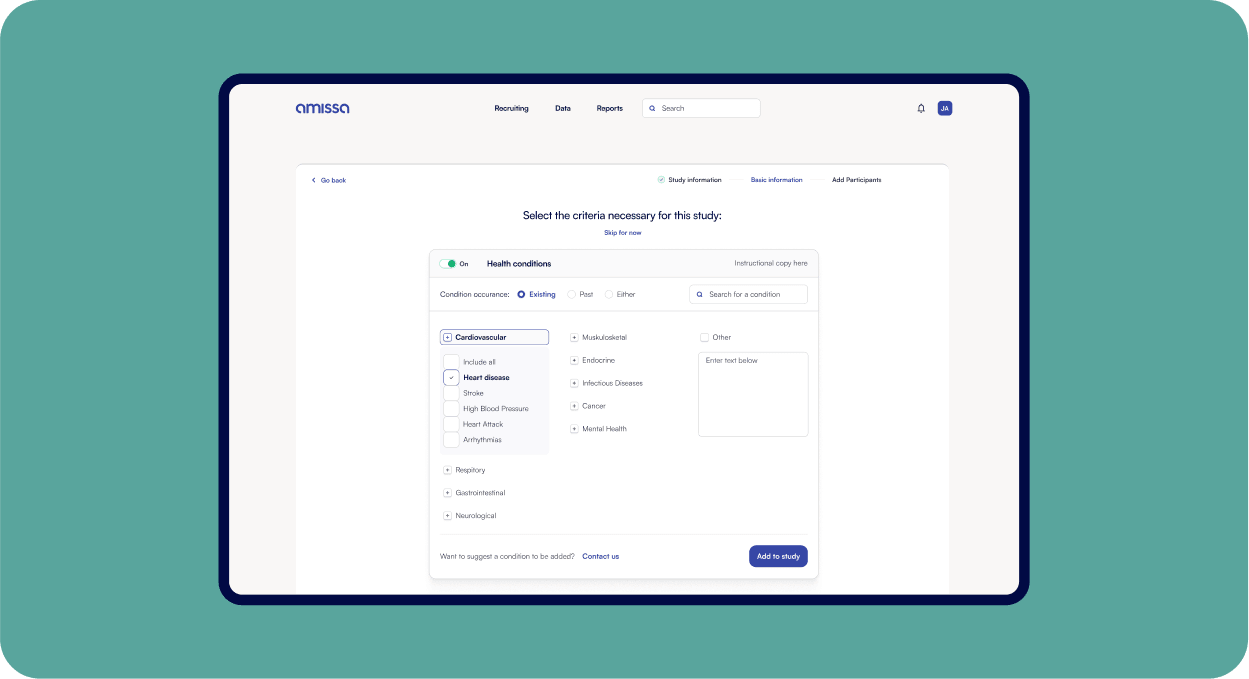Image resolution: width=1249 pixels, height=679 pixels.
Task: Expand the Mental Health category
Action: click(574, 429)
